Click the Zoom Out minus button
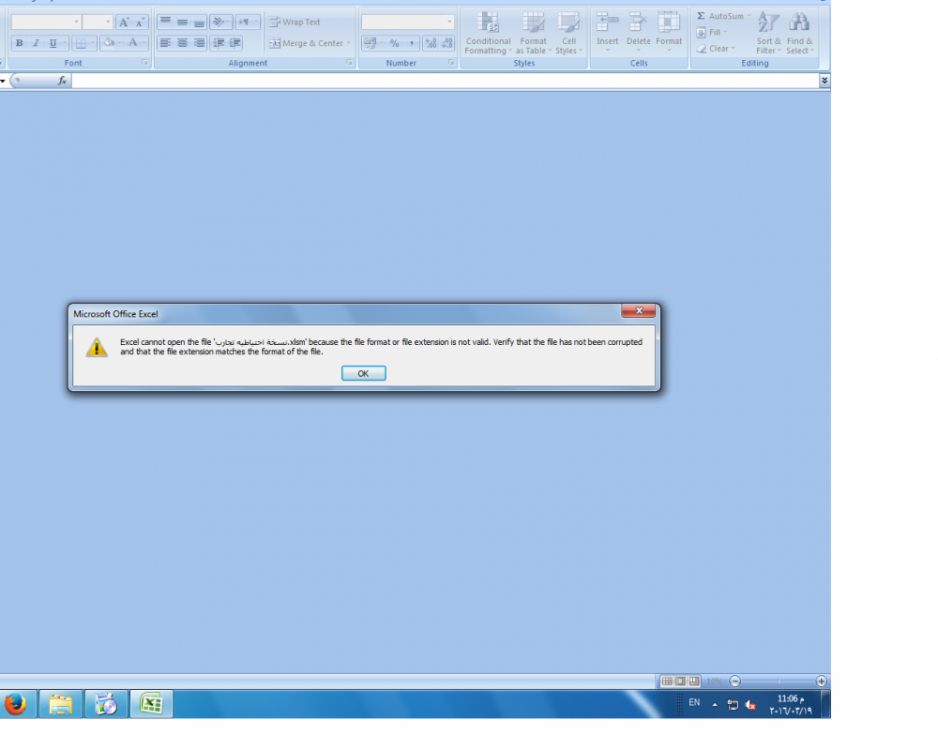 [735, 681]
